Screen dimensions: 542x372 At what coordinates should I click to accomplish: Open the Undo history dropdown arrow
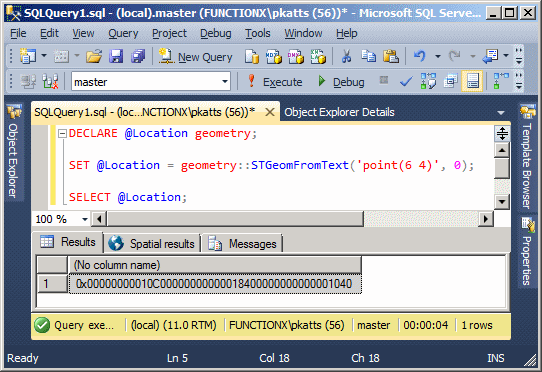pyautogui.click(x=438, y=56)
